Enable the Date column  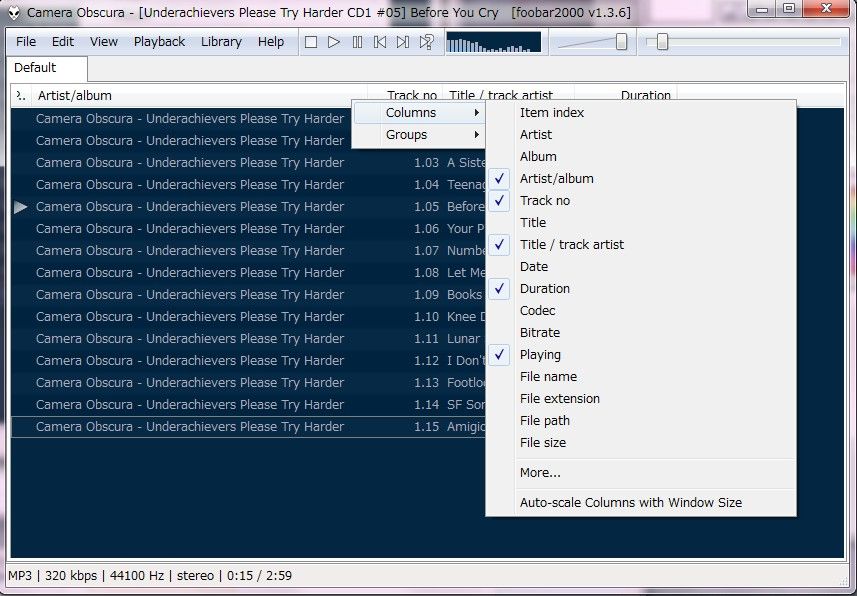pos(641,266)
